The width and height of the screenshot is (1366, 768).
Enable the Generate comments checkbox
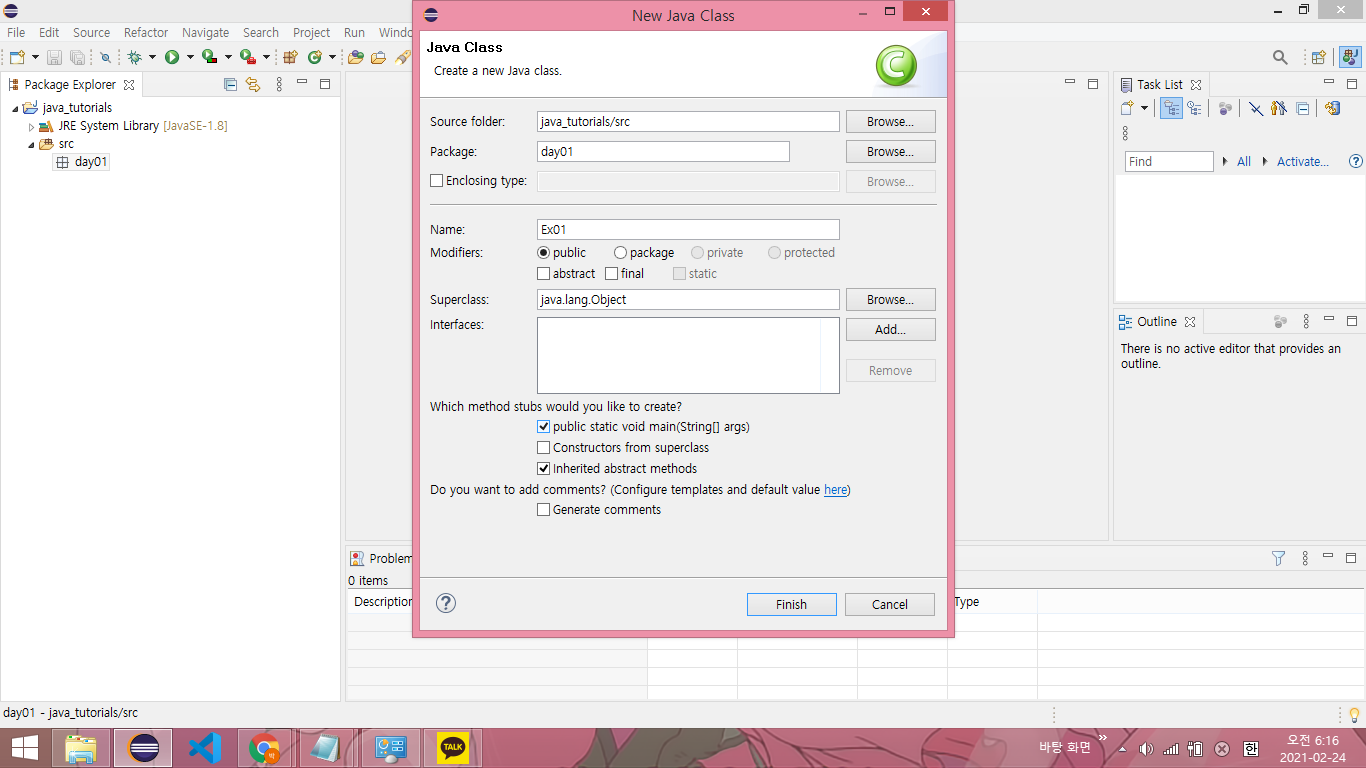(x=544, y=510)
